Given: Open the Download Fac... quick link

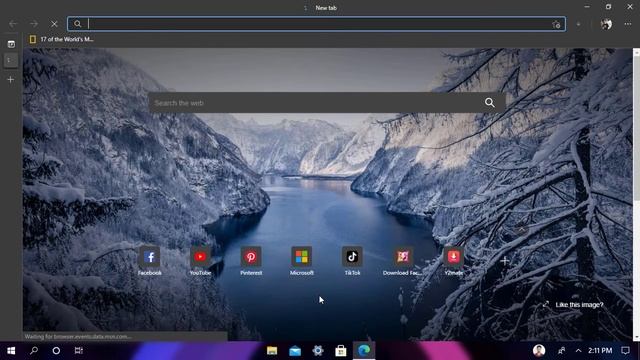Looking at the screenshot, I should pos(402,261).
